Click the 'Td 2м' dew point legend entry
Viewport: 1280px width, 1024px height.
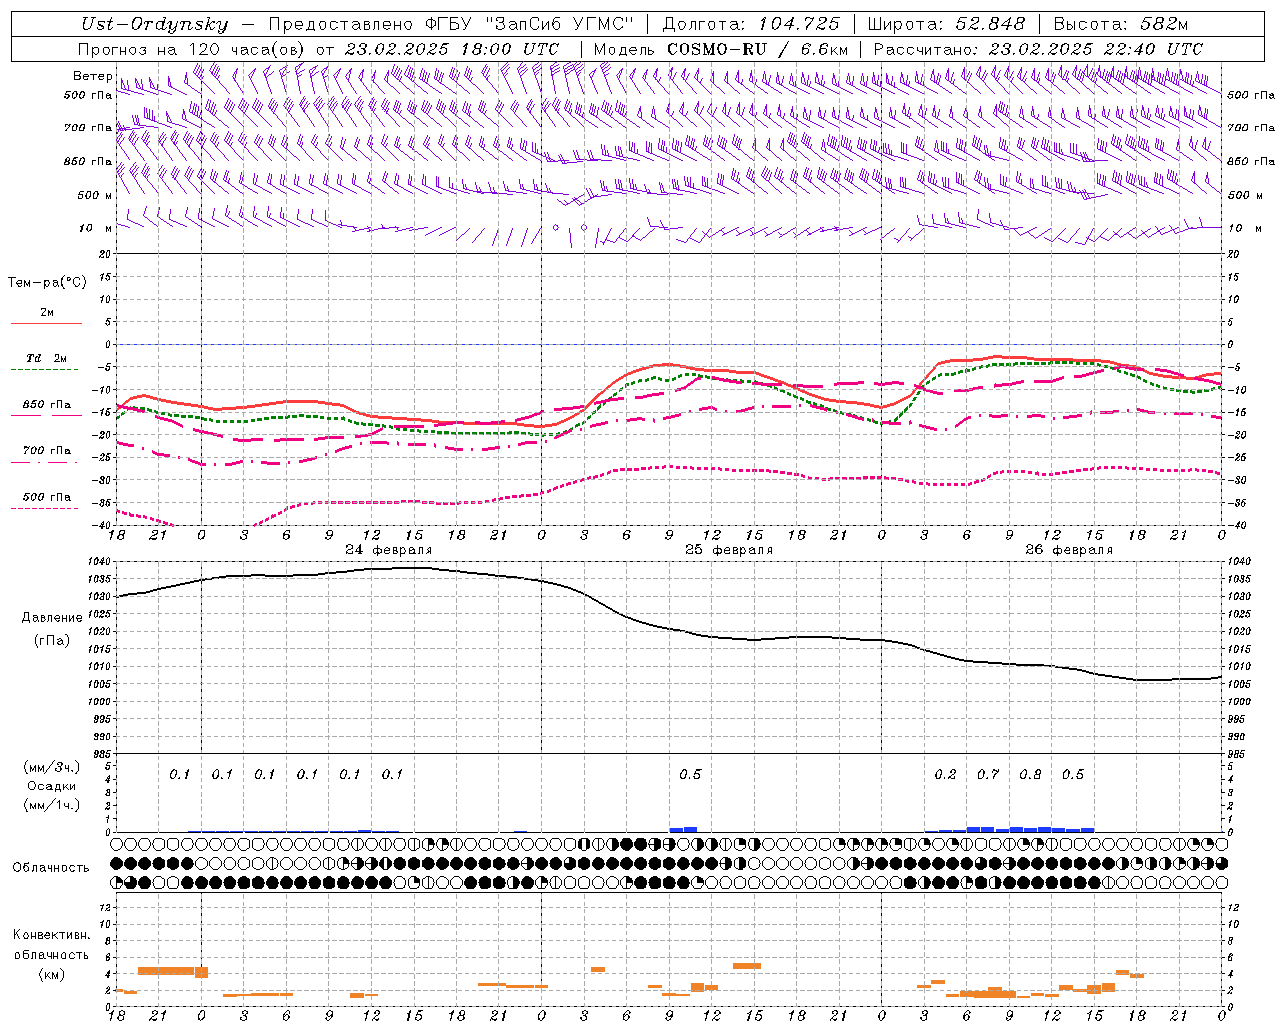(x=46, y=358)
